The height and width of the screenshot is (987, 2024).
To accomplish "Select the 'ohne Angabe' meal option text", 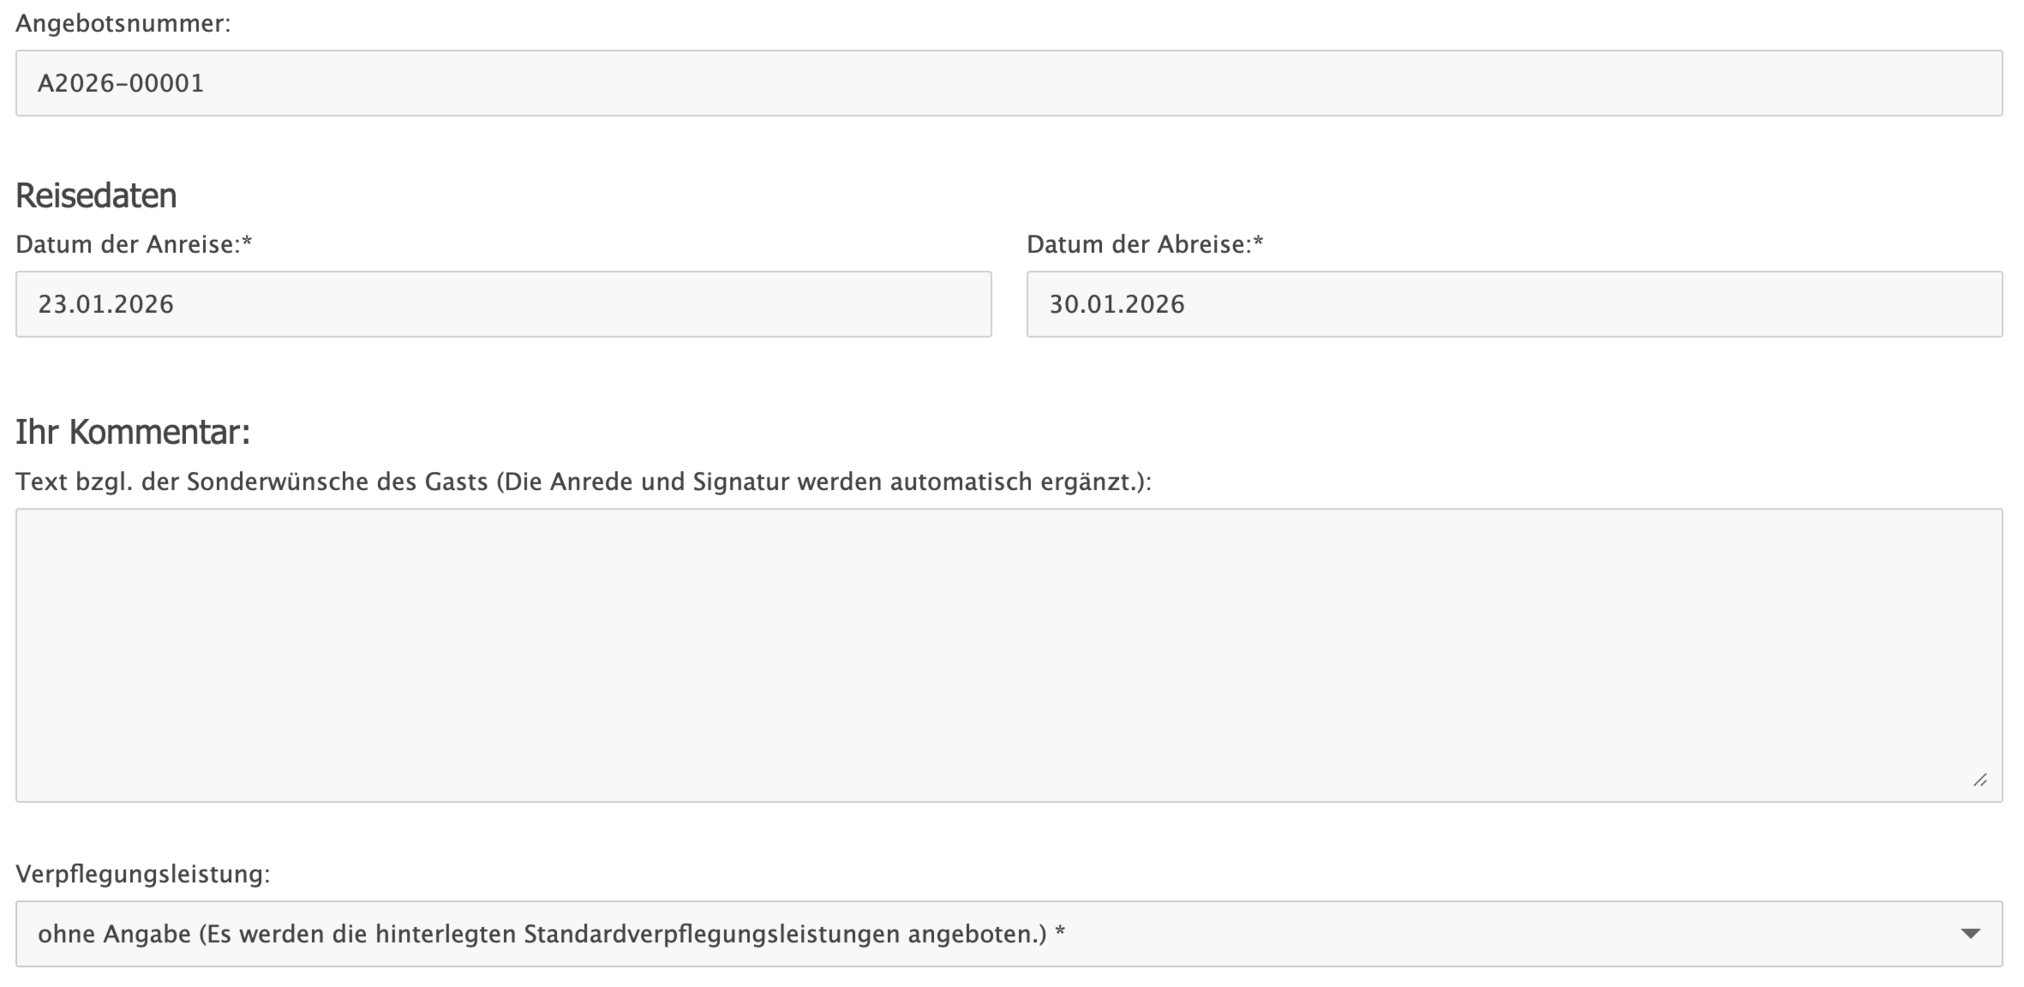I will [114, 934].
